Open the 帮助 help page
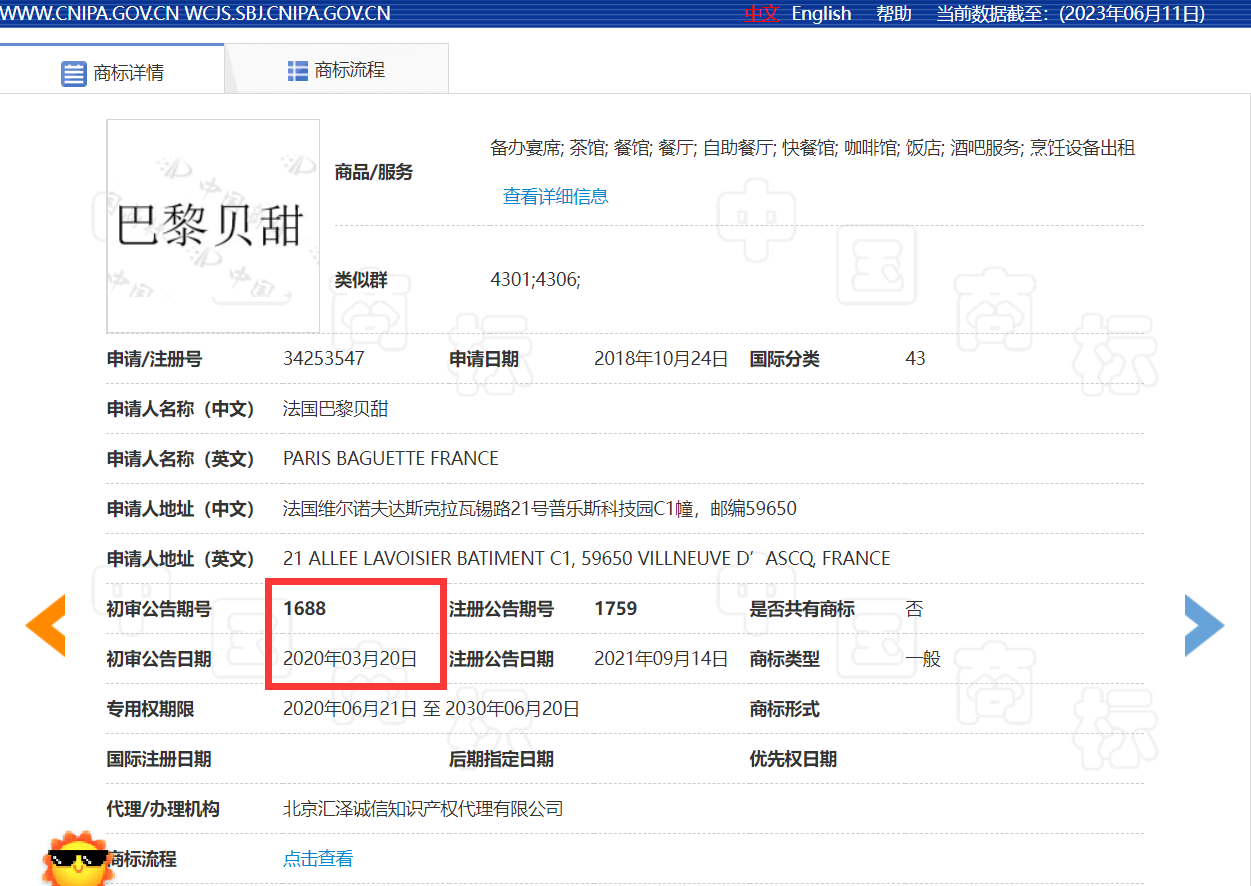 click(893, 14)
